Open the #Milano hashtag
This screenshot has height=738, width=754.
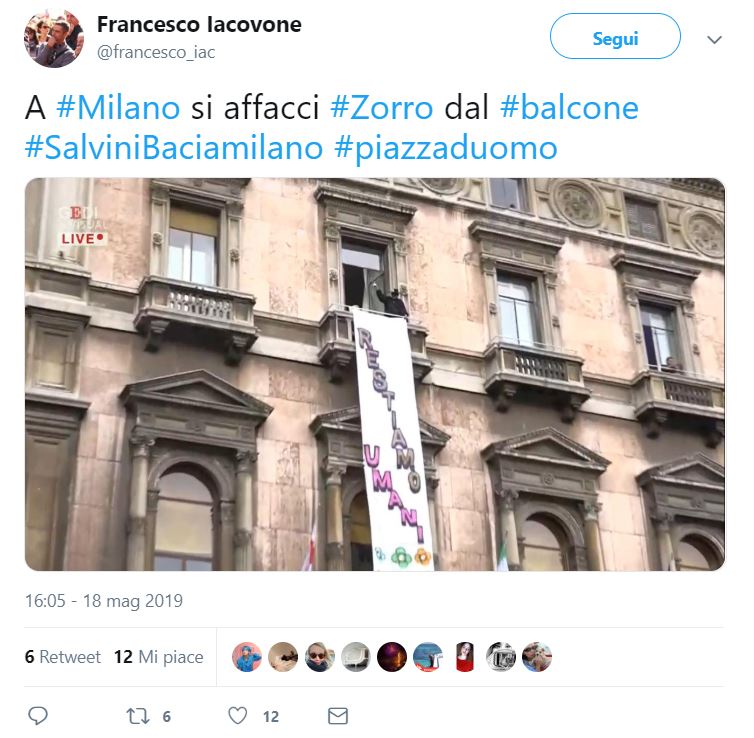click(118, 107)
